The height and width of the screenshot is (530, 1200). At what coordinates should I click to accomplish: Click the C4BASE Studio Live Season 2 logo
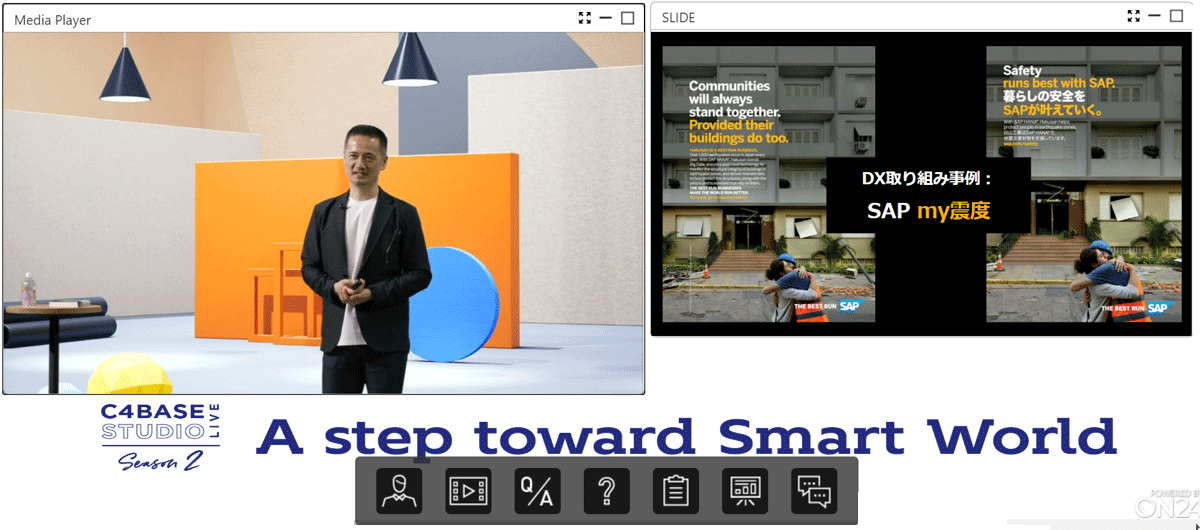[159, 439]
